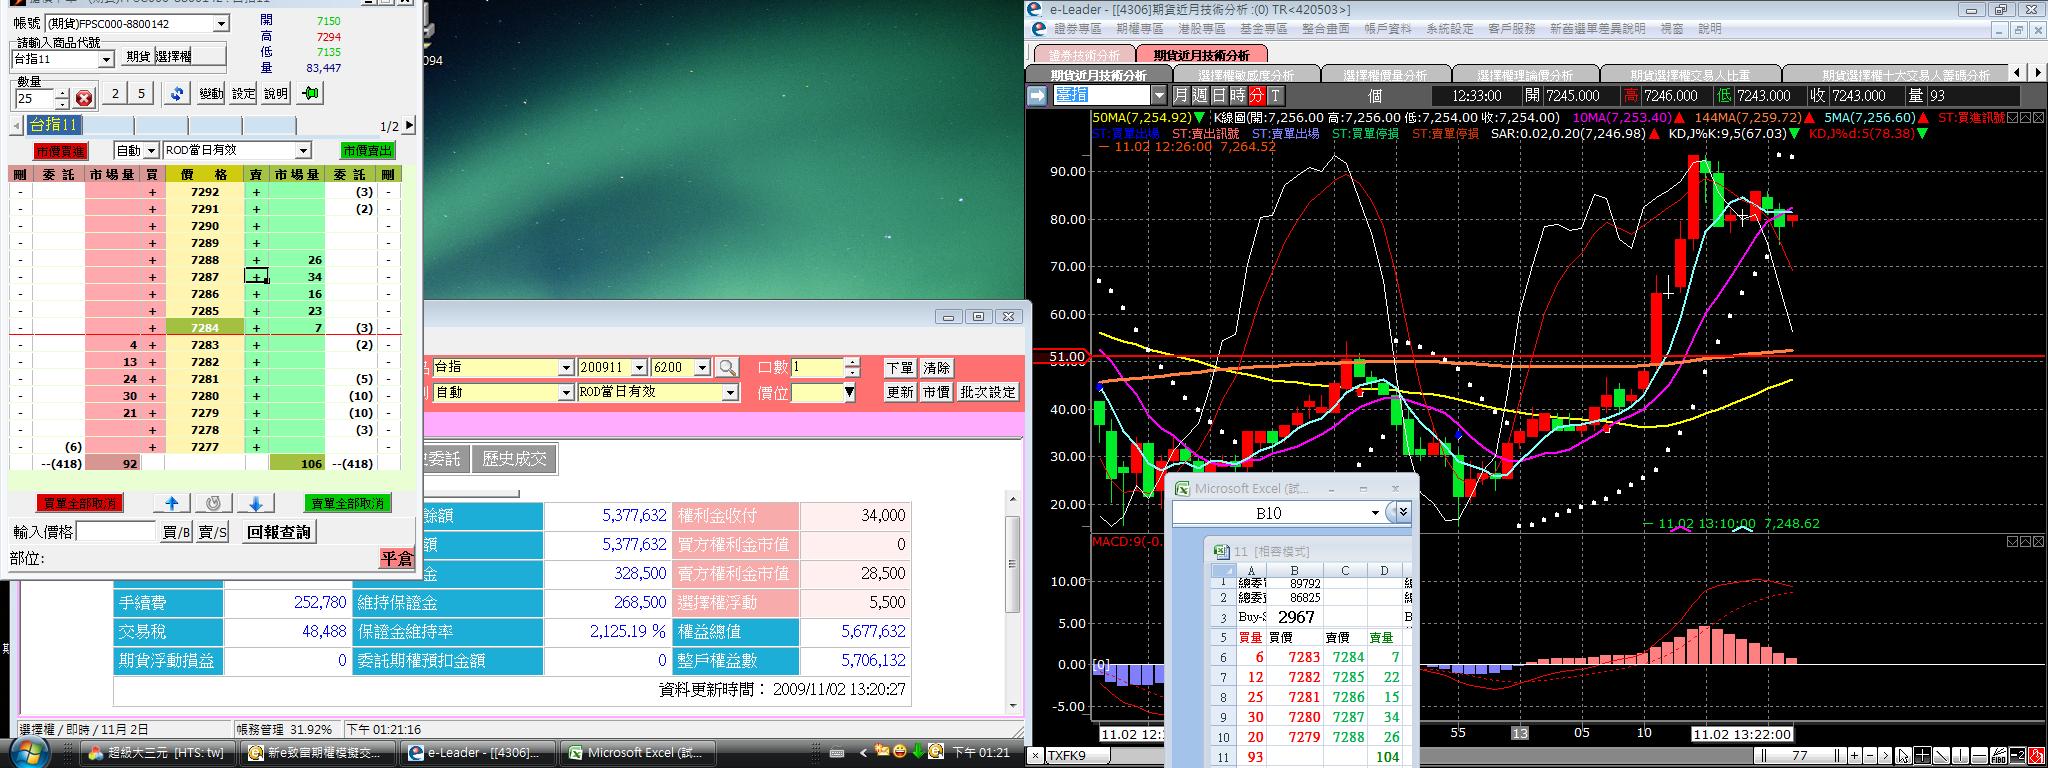Click the center circular reset icon between the arrows

[213, 503]
